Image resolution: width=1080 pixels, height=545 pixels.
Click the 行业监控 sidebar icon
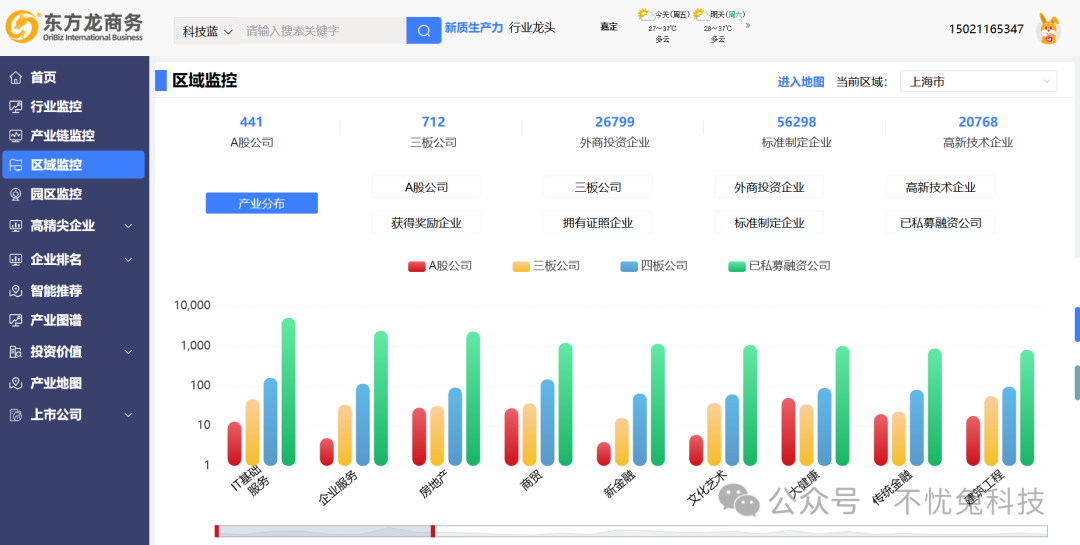15,107
